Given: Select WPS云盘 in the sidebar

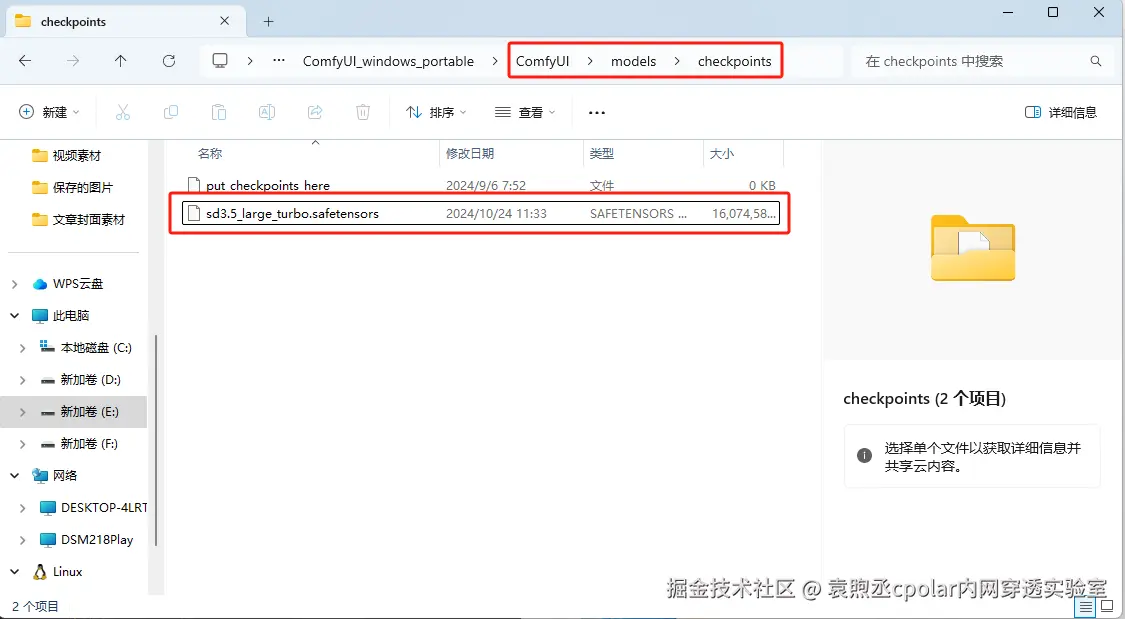Looking at the screenshot, I should click(77, 284).
